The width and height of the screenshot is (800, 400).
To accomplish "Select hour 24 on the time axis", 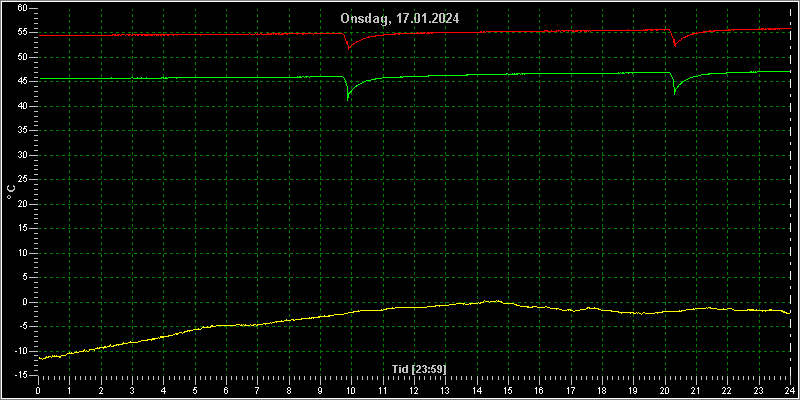I will (790, 390).
